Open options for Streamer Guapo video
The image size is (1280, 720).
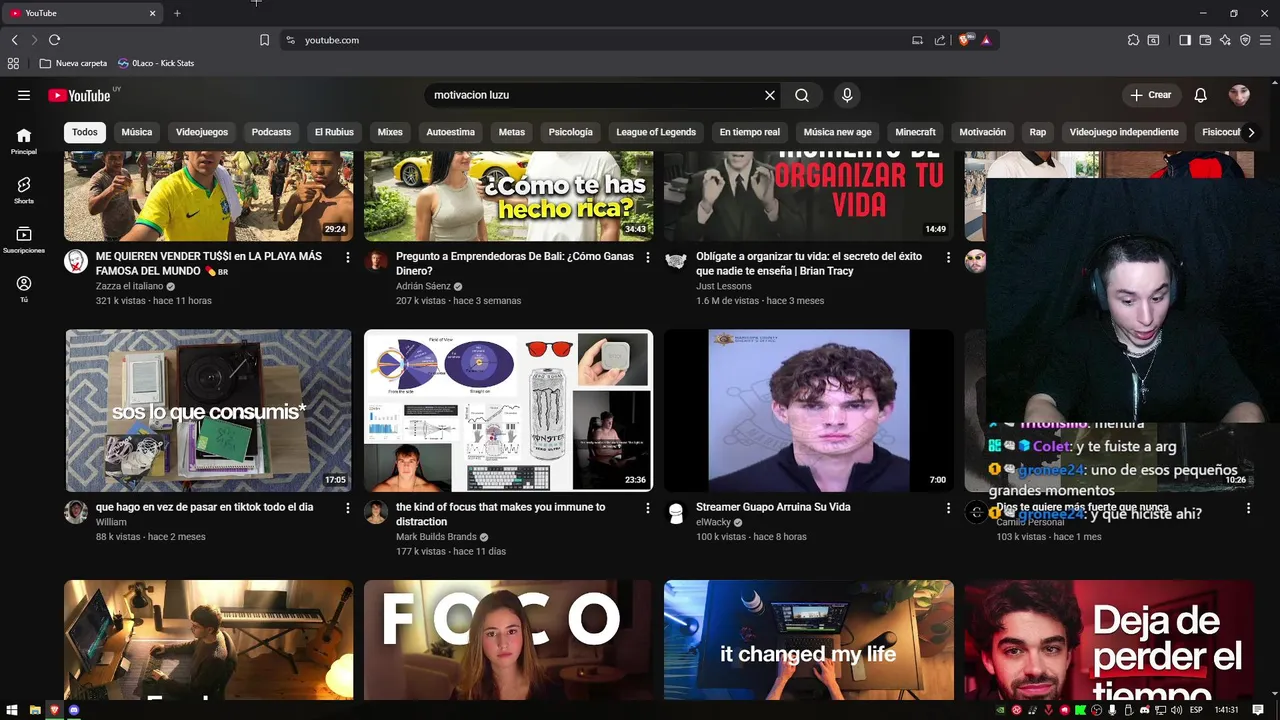tap(948, 508)
